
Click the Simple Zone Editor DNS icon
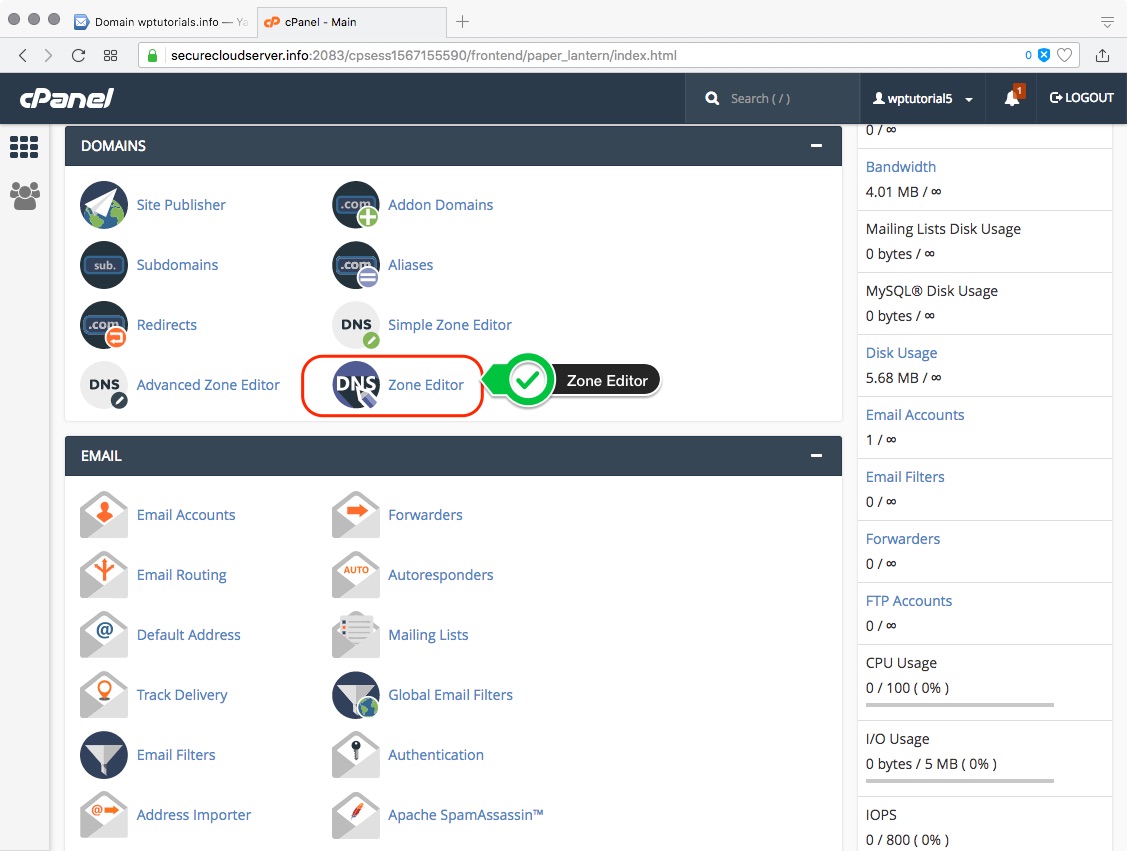point(356,325)
